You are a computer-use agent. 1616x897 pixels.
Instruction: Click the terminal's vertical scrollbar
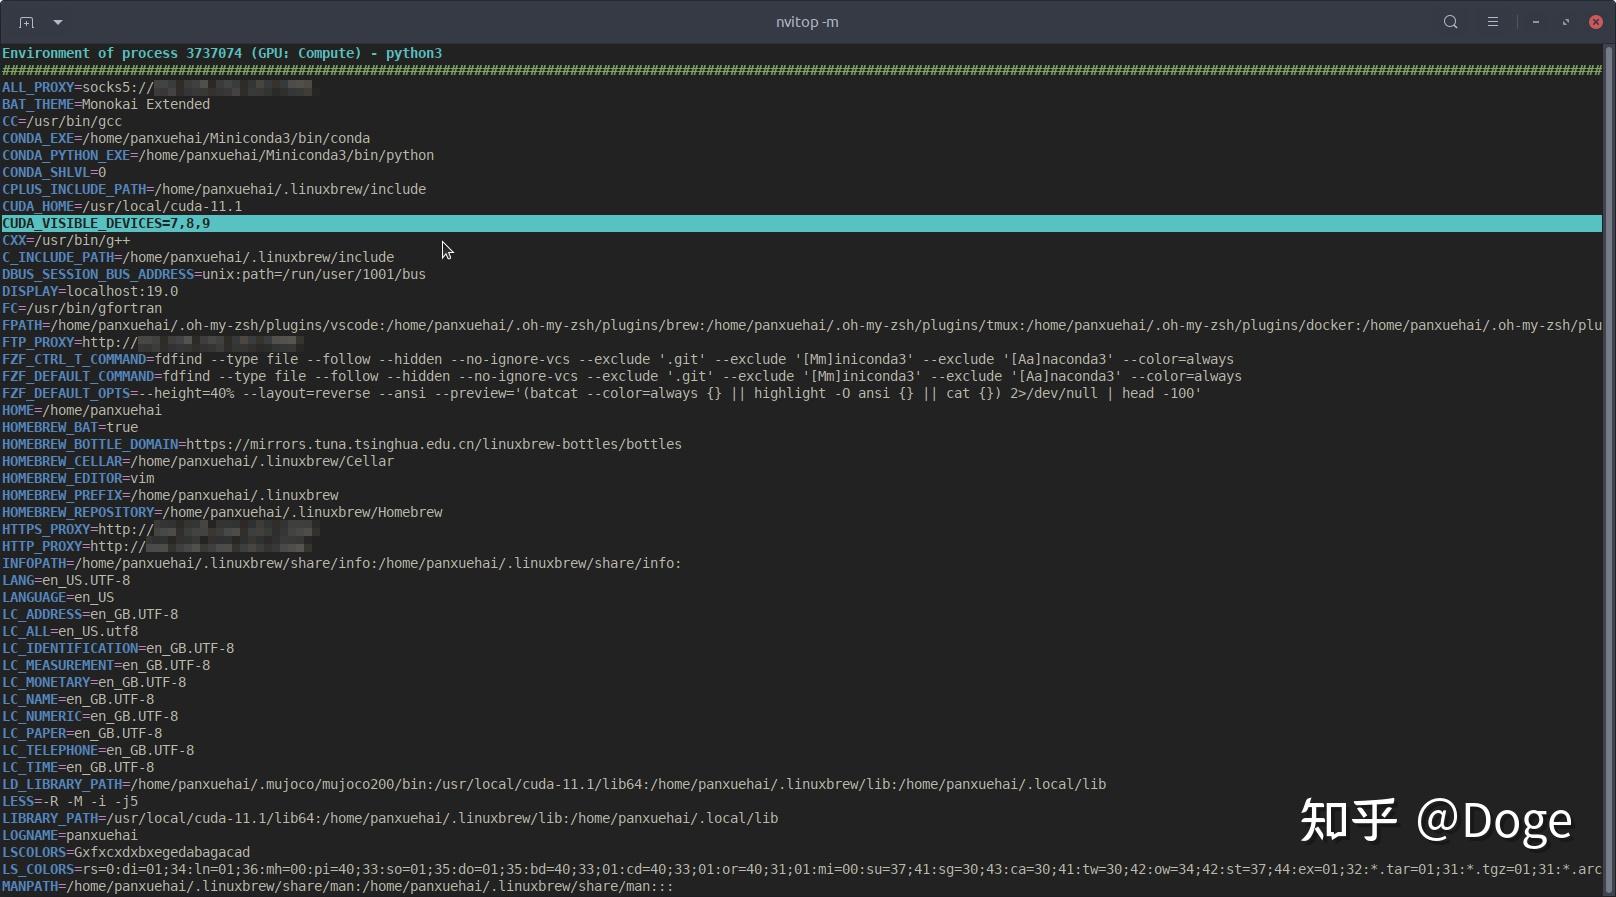pos(1609,470)
